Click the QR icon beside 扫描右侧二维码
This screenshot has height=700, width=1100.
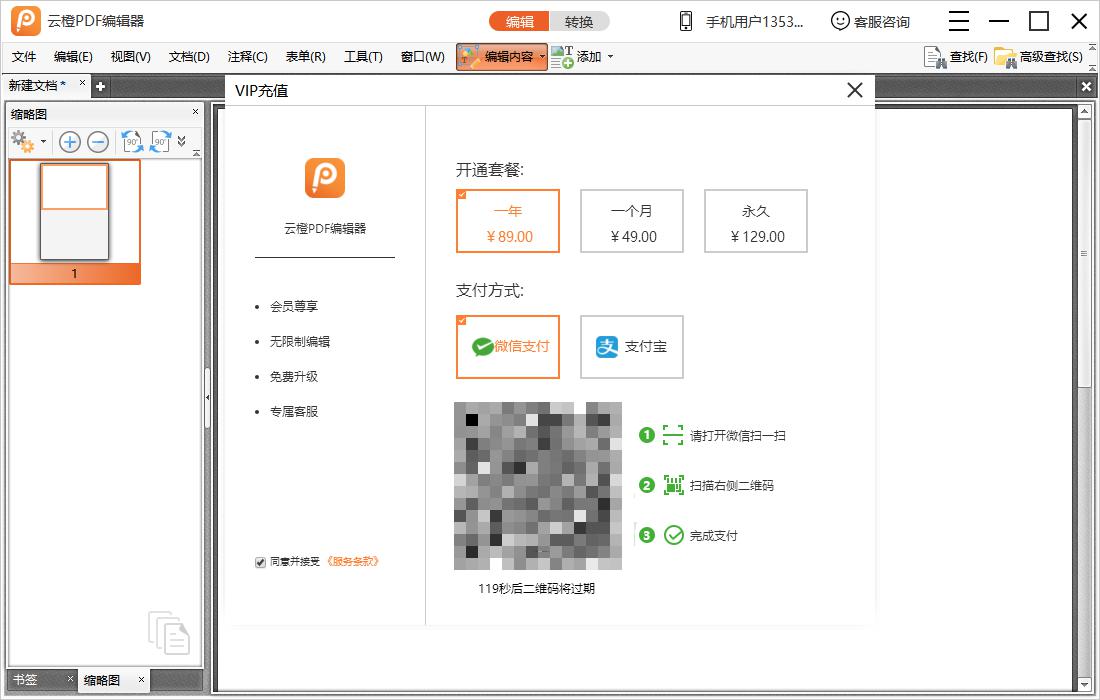tap(673, 485)
